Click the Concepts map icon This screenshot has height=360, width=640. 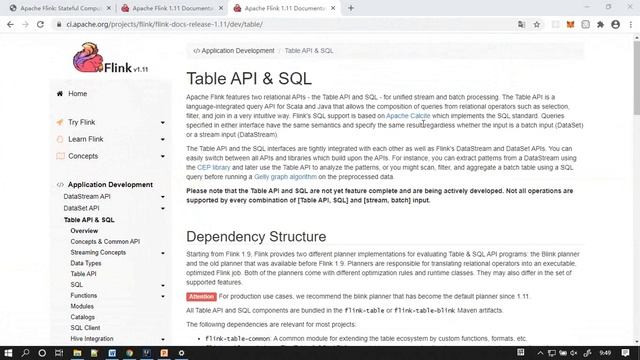(x=60, y=156)
